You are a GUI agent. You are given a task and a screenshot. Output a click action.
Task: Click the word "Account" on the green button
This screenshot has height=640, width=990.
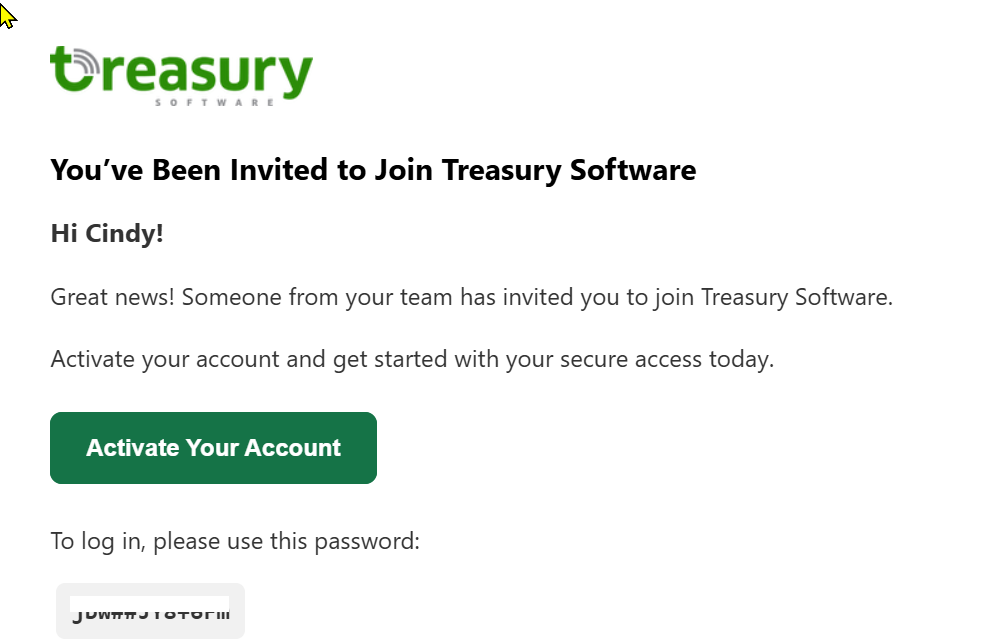pyautogui.click(x=294, y=448)
